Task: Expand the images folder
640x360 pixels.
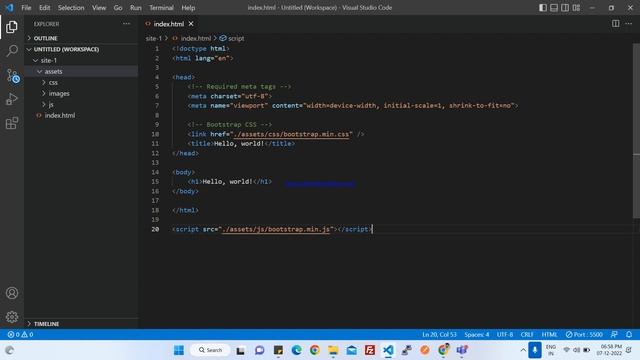Action: tap(82, 93)
